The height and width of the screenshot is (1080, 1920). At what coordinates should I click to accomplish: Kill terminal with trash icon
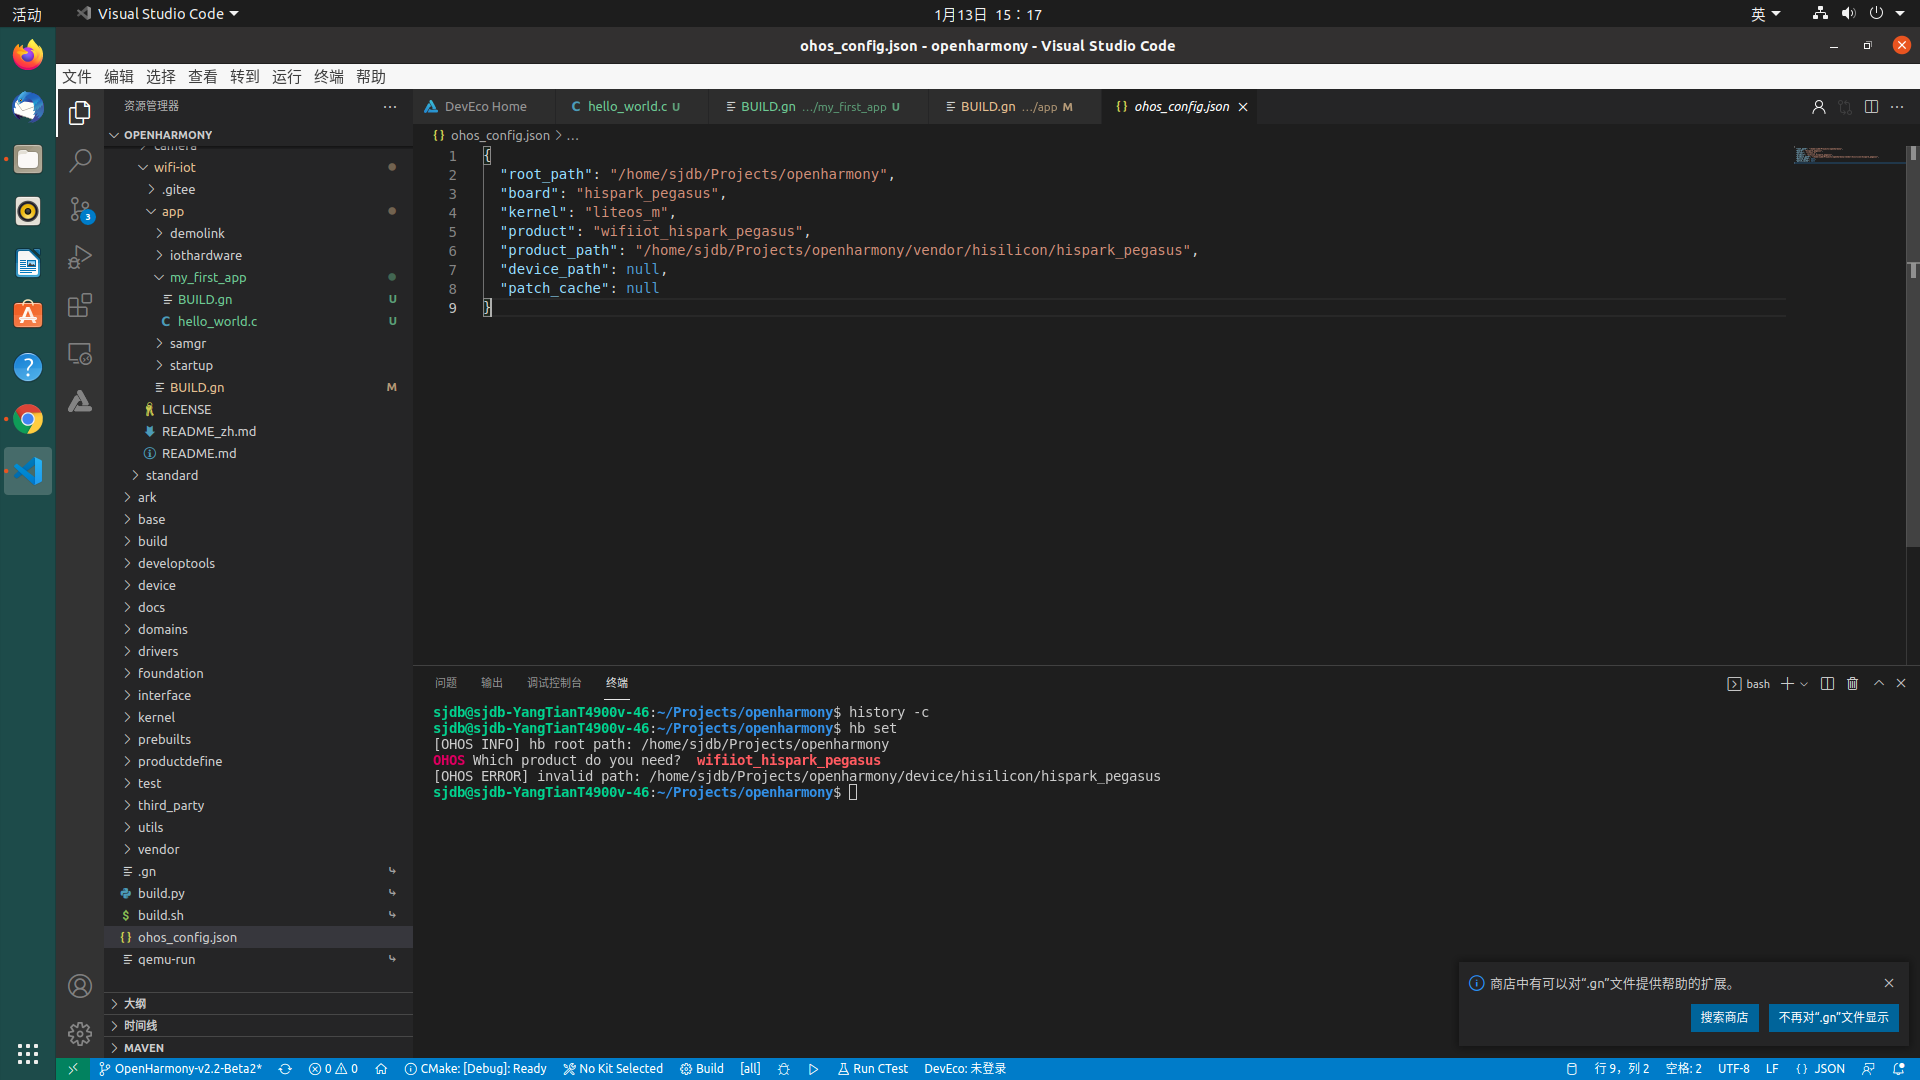[x=1852, y=683]
